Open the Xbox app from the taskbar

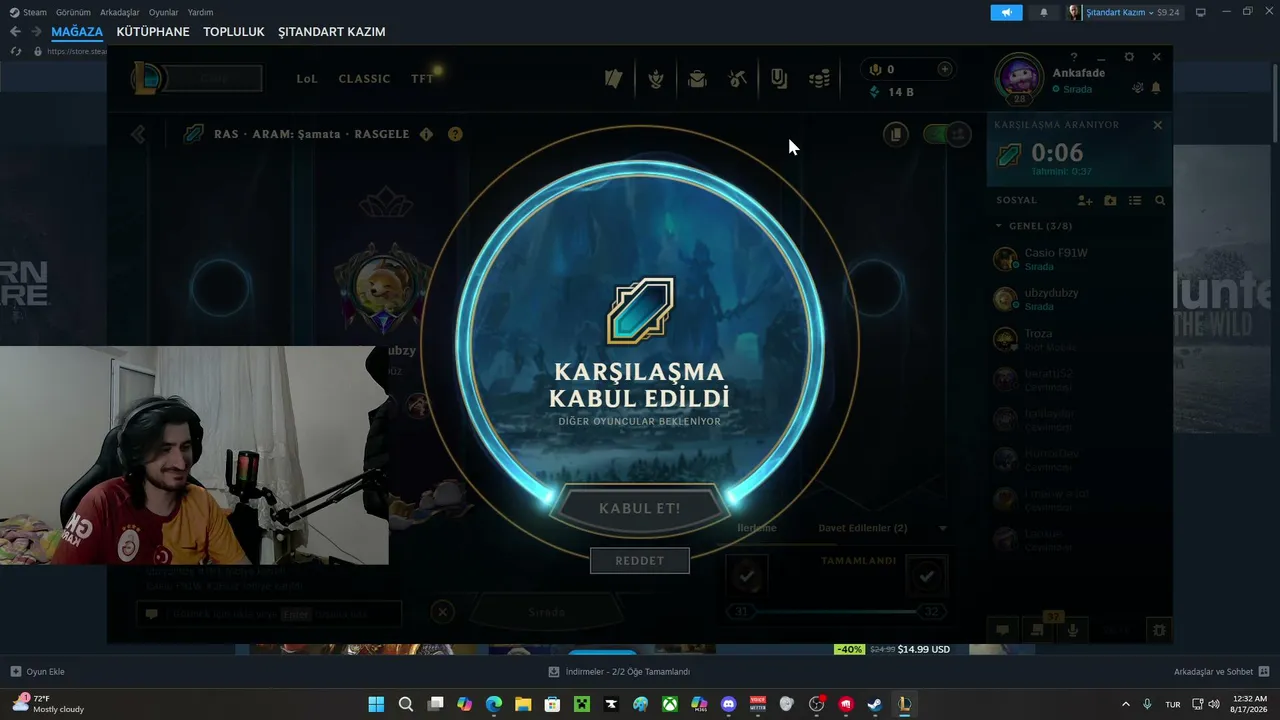point(670,704)
